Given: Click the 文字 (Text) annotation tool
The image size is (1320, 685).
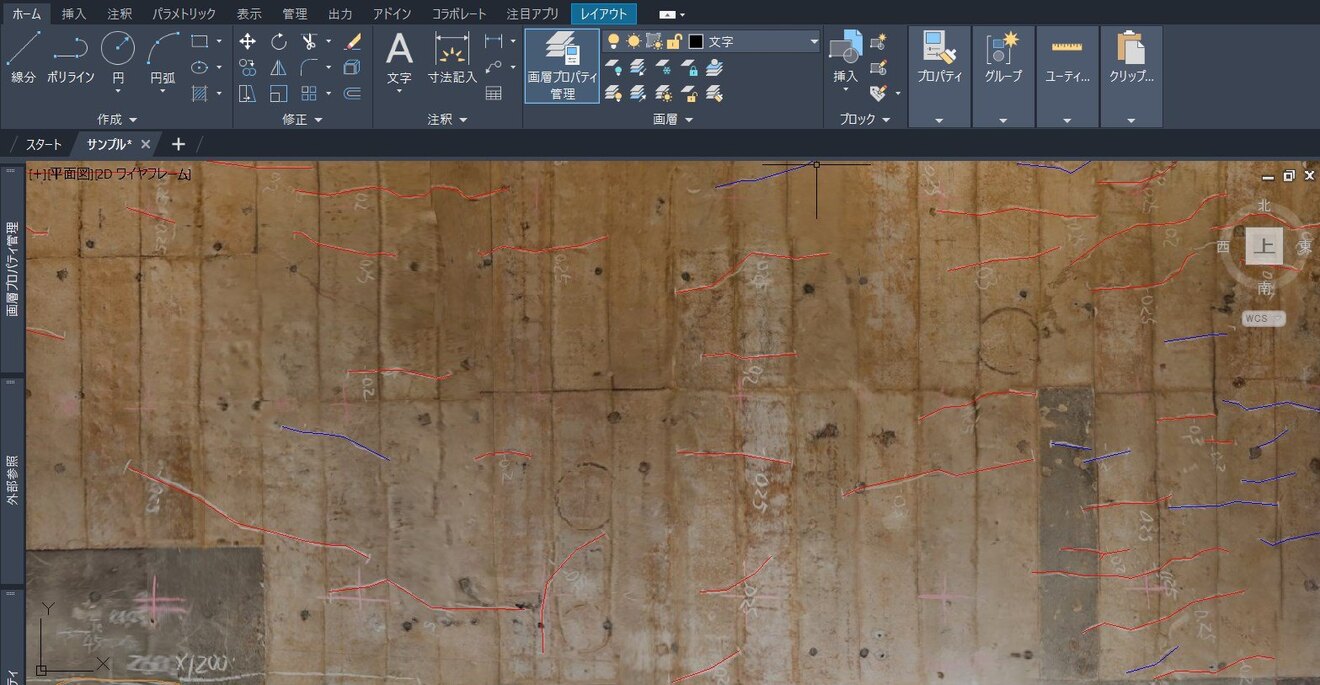Looking at the screenshot, I should (399, 56).
